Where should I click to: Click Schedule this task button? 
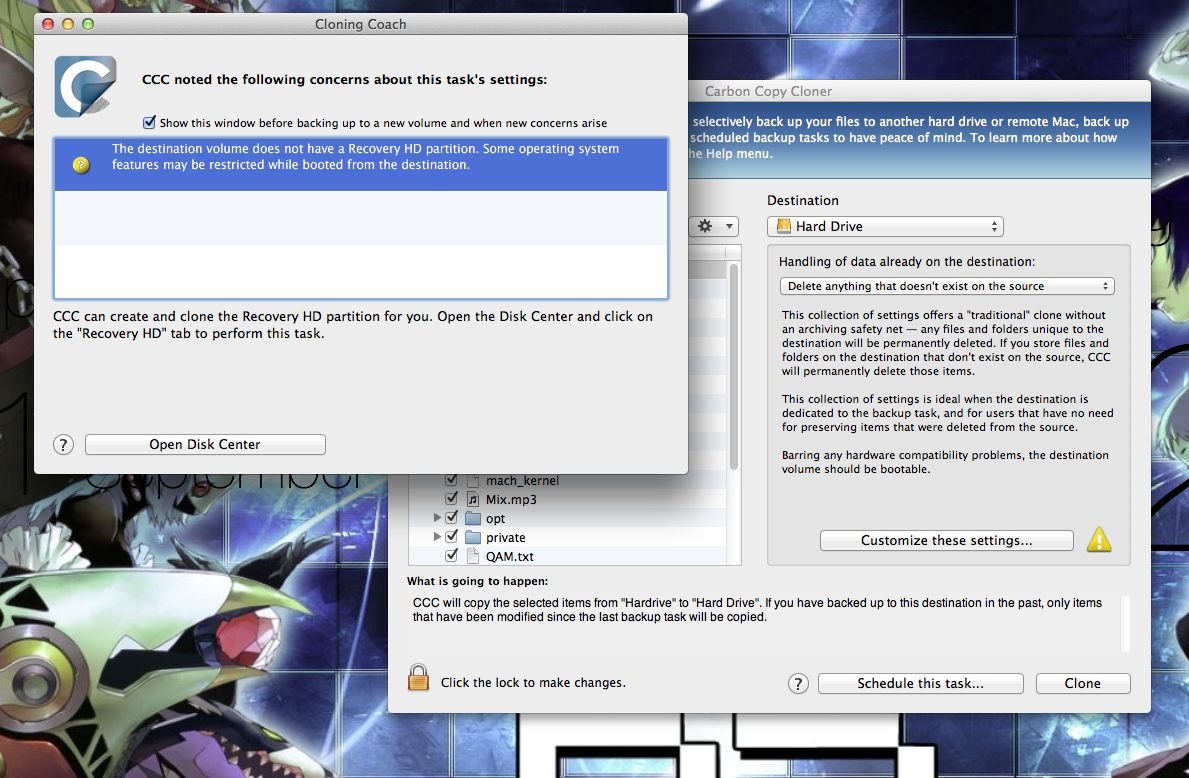pyautogui.click(x=921, y=683)
